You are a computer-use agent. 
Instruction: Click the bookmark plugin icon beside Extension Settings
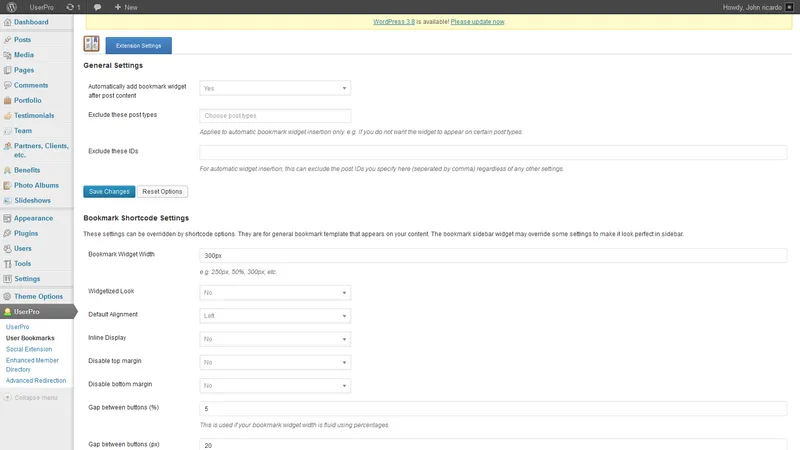click(91, 43)
